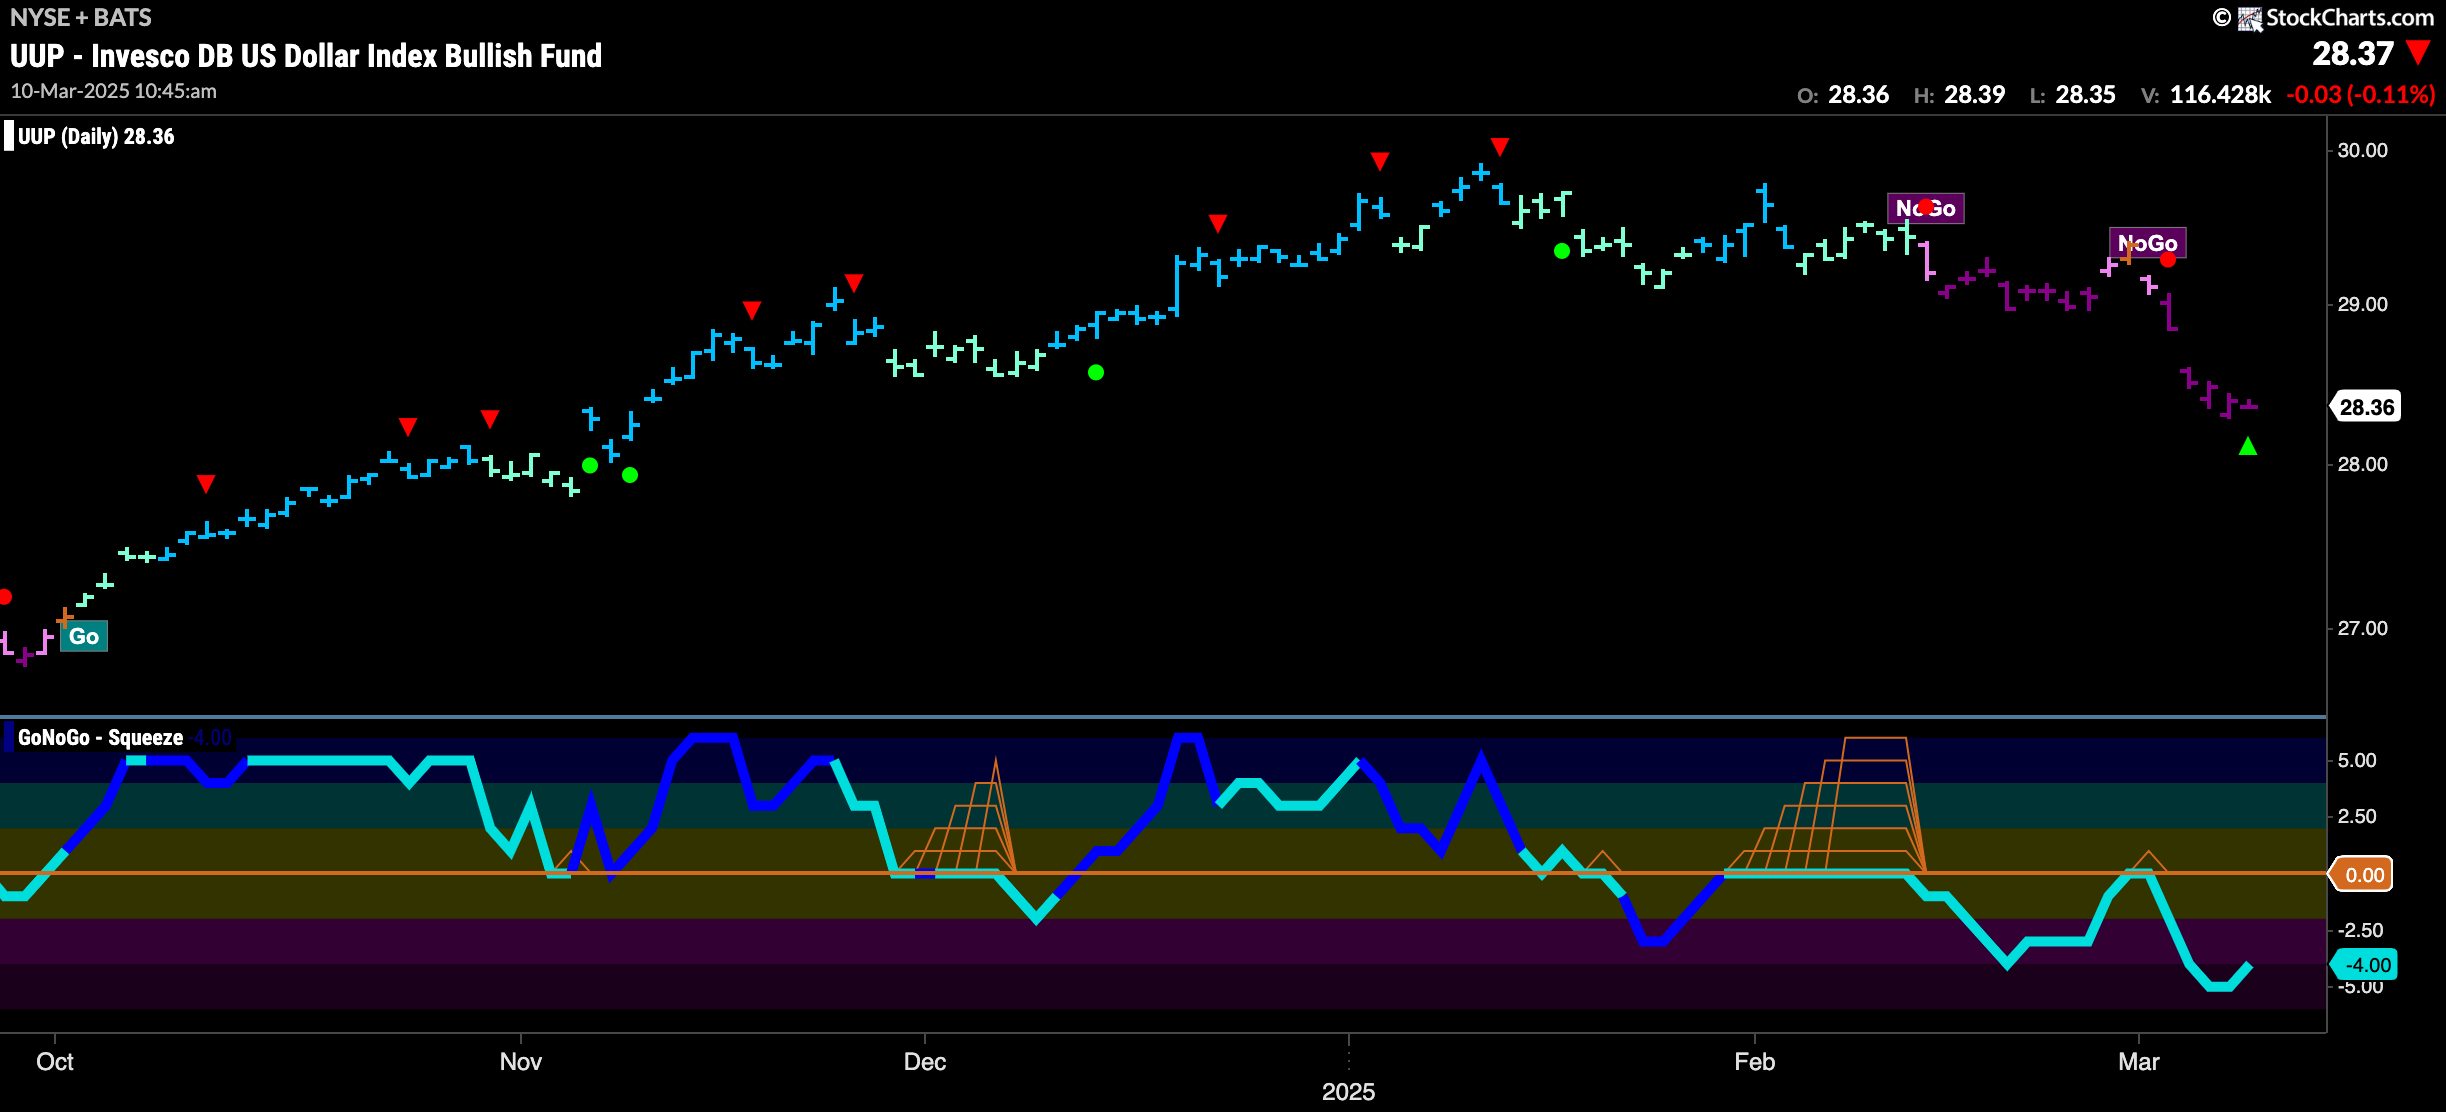Click the StockCharts.com logo
This screenshot has height=1112, width=2446.
[x=2334, y=17]
